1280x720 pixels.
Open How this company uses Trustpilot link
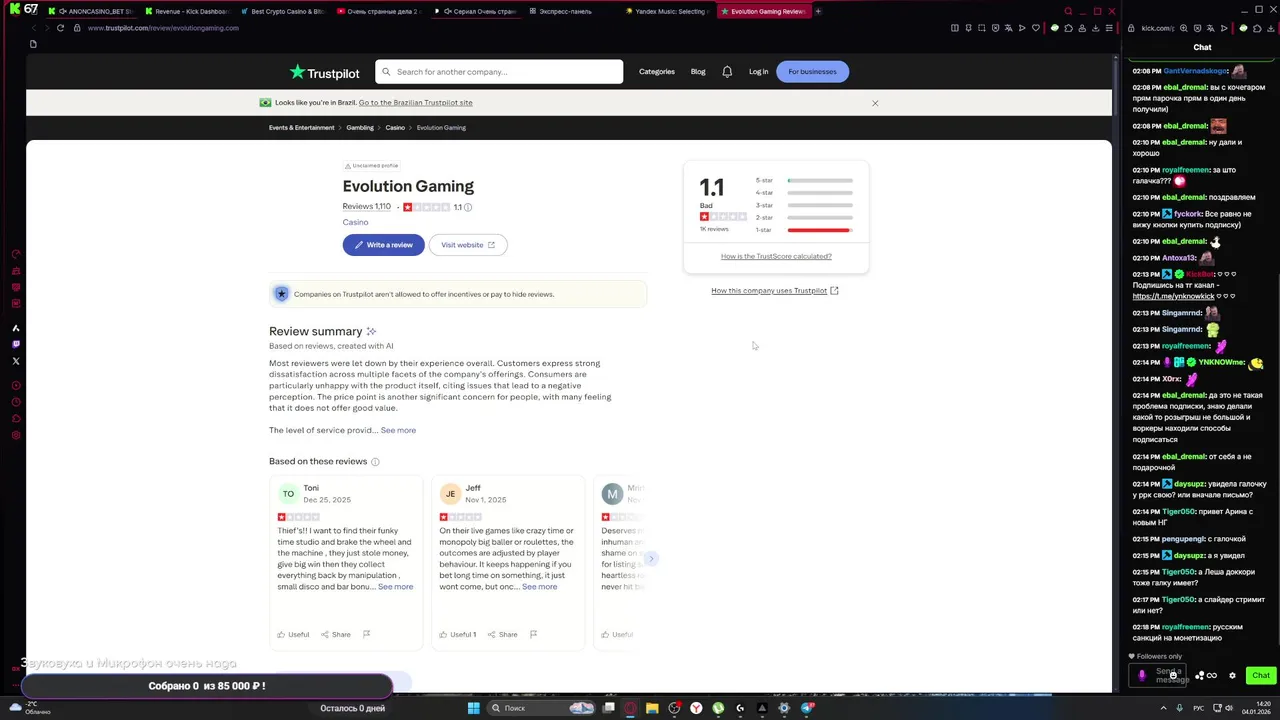pos(774,291)
